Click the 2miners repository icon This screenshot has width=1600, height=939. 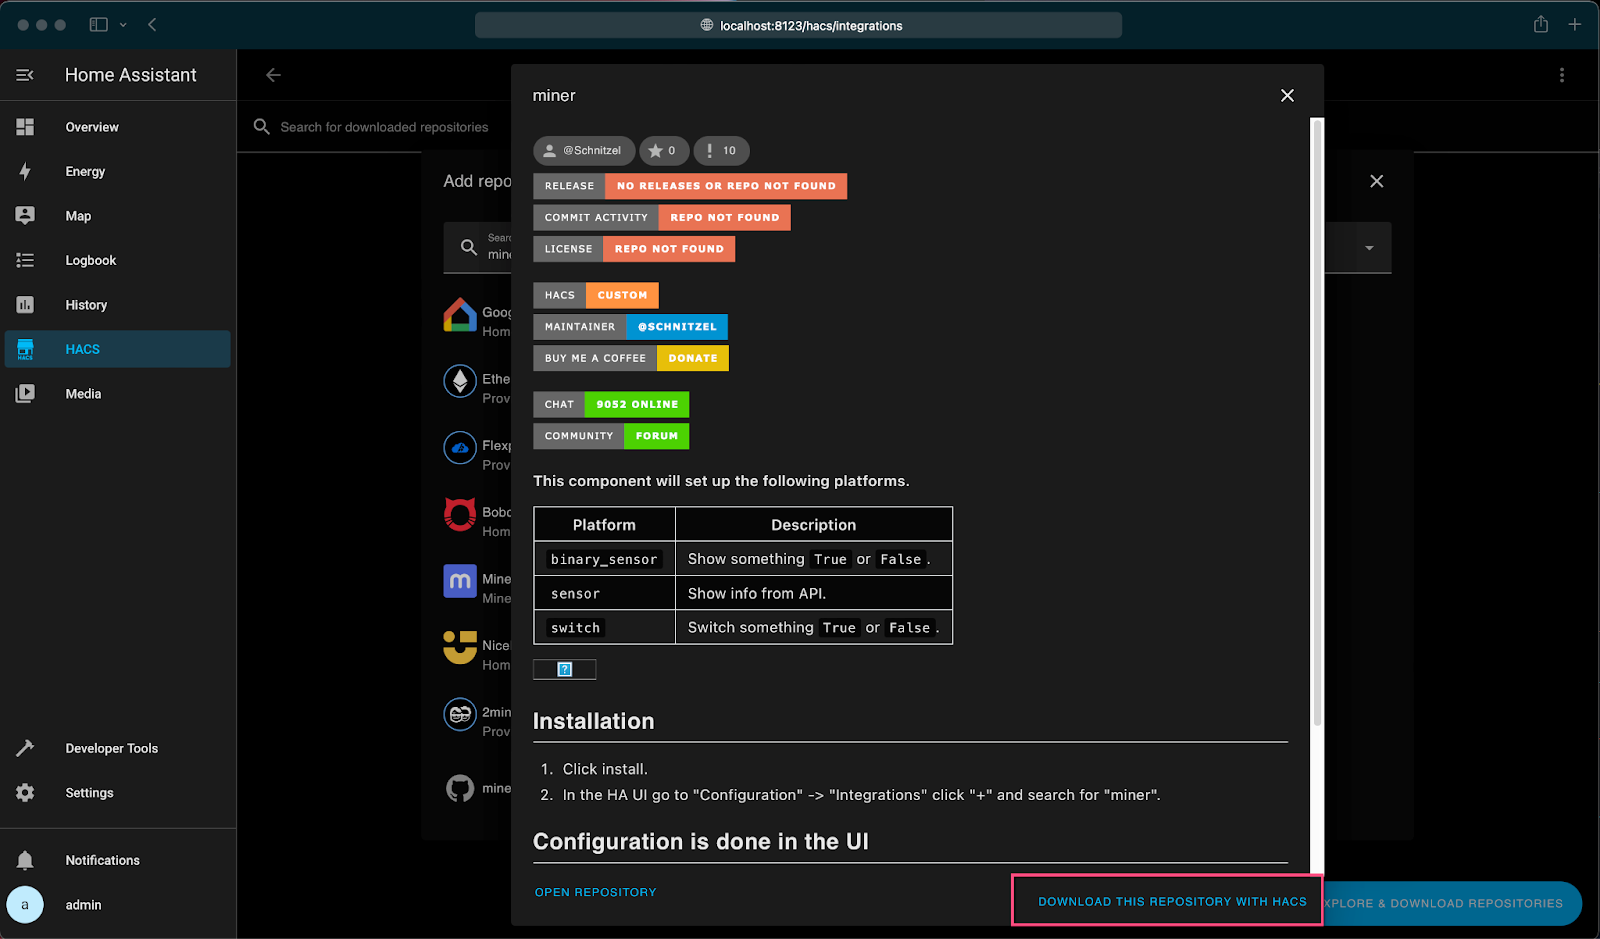460,714
